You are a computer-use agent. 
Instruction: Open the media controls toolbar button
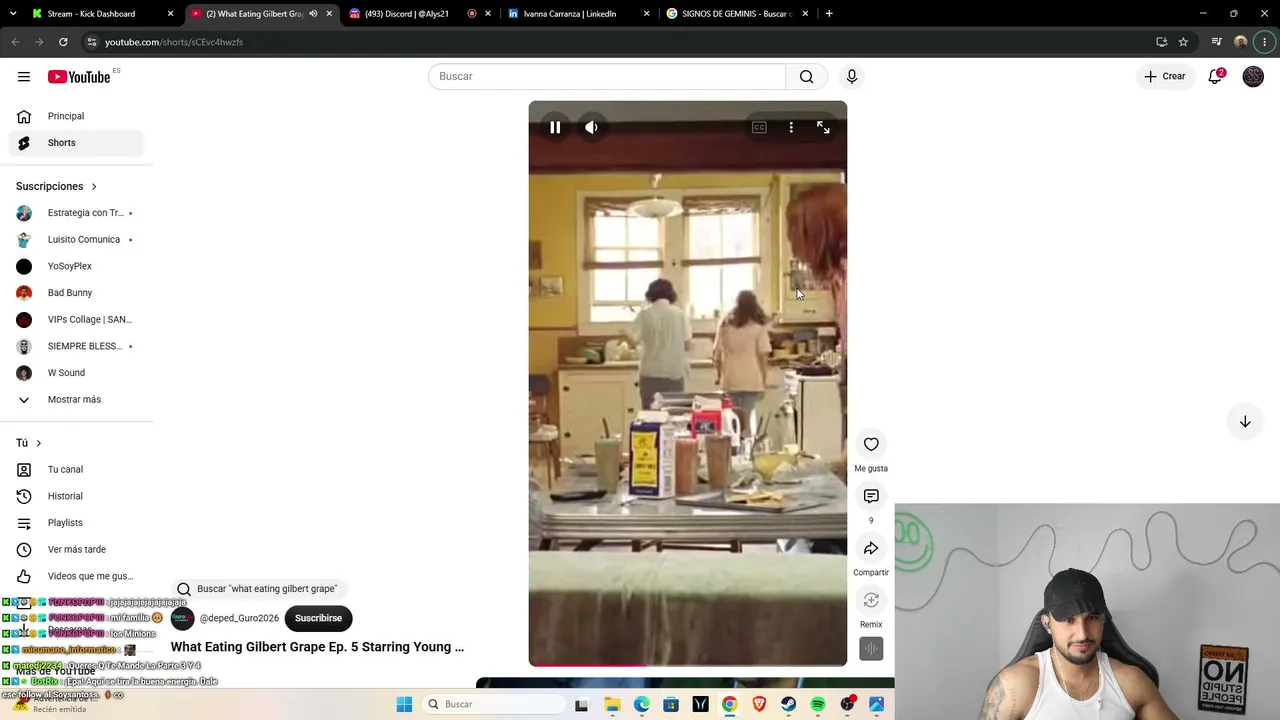(1216, 42)
